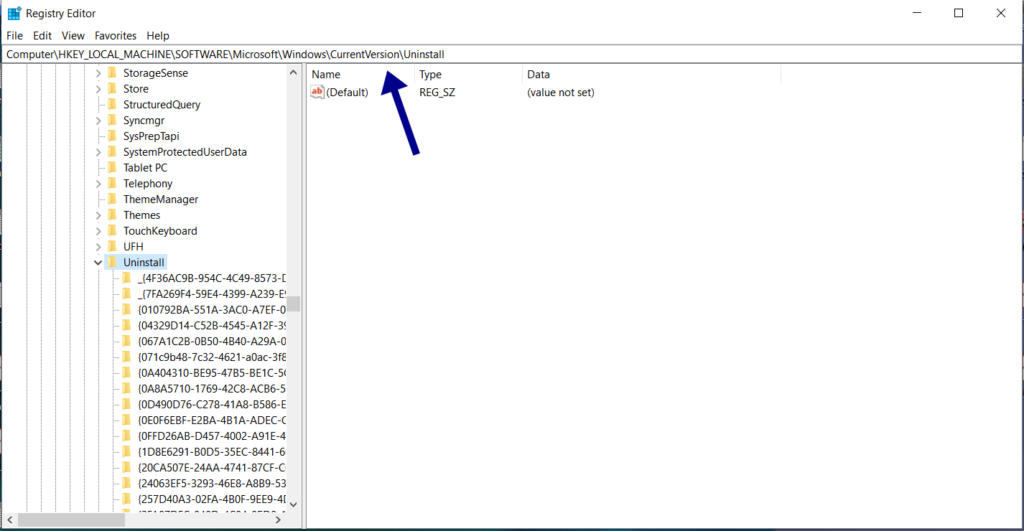Collapse the Uninstall key

[x=98, y=263]
